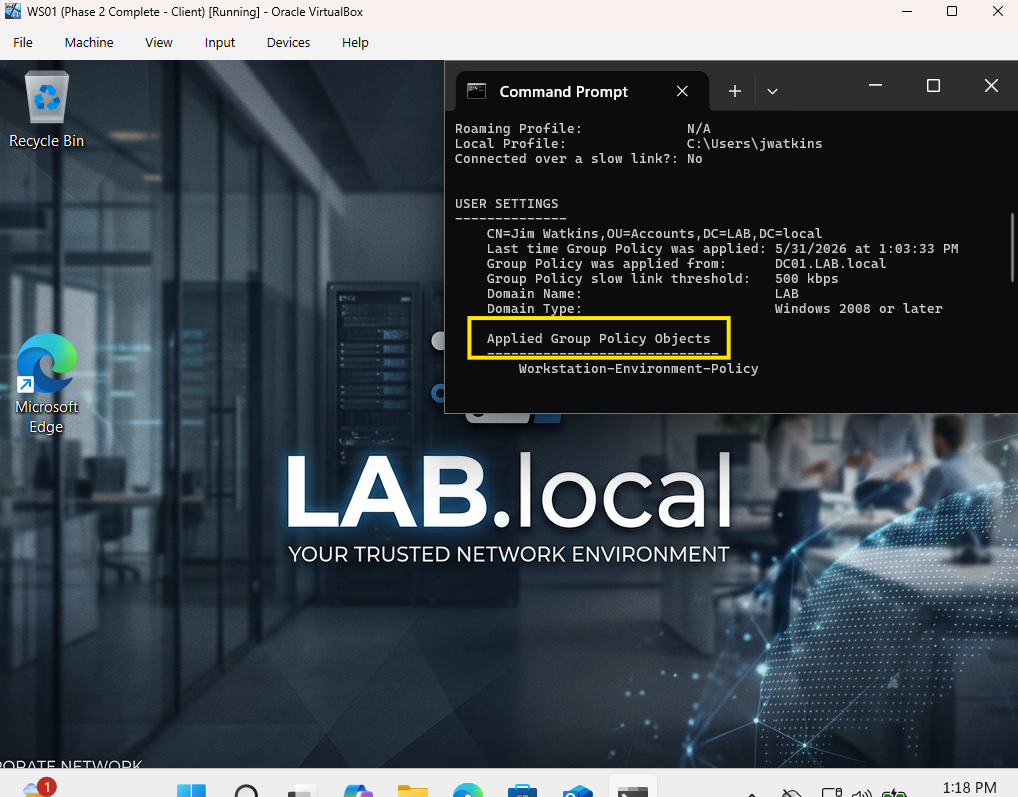Open File Explorer from the taskbar

coord(413,790)
